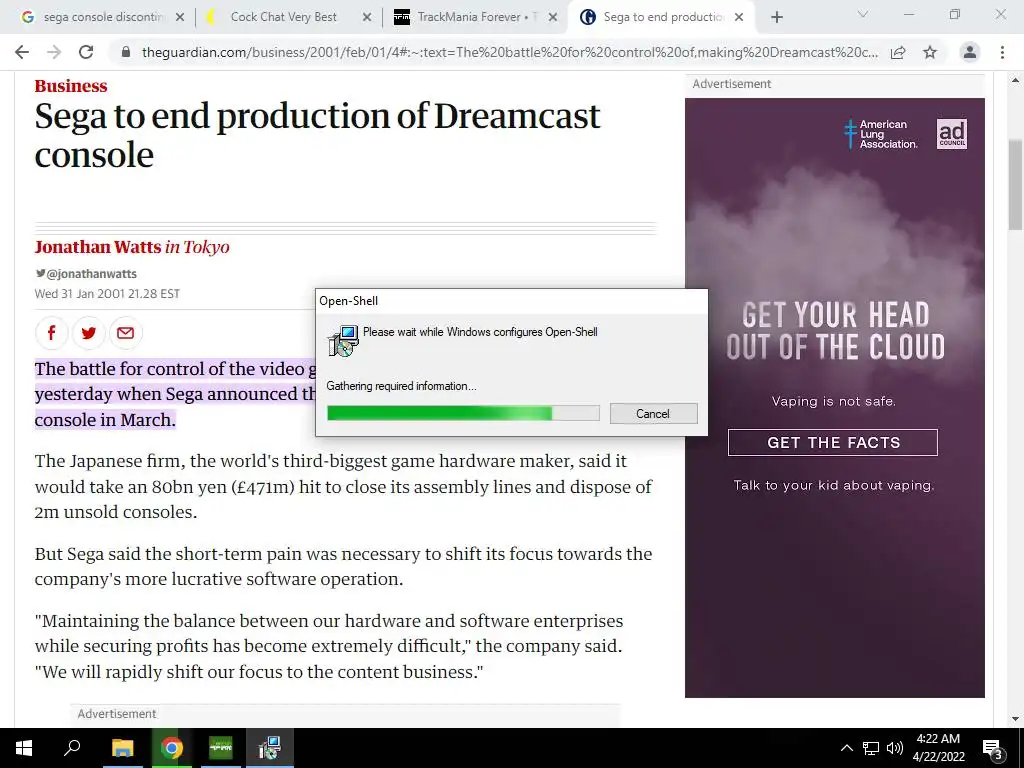Expand the tab search chevron
This screenshot has height=768, width=1024.
[x=863, y=14]
